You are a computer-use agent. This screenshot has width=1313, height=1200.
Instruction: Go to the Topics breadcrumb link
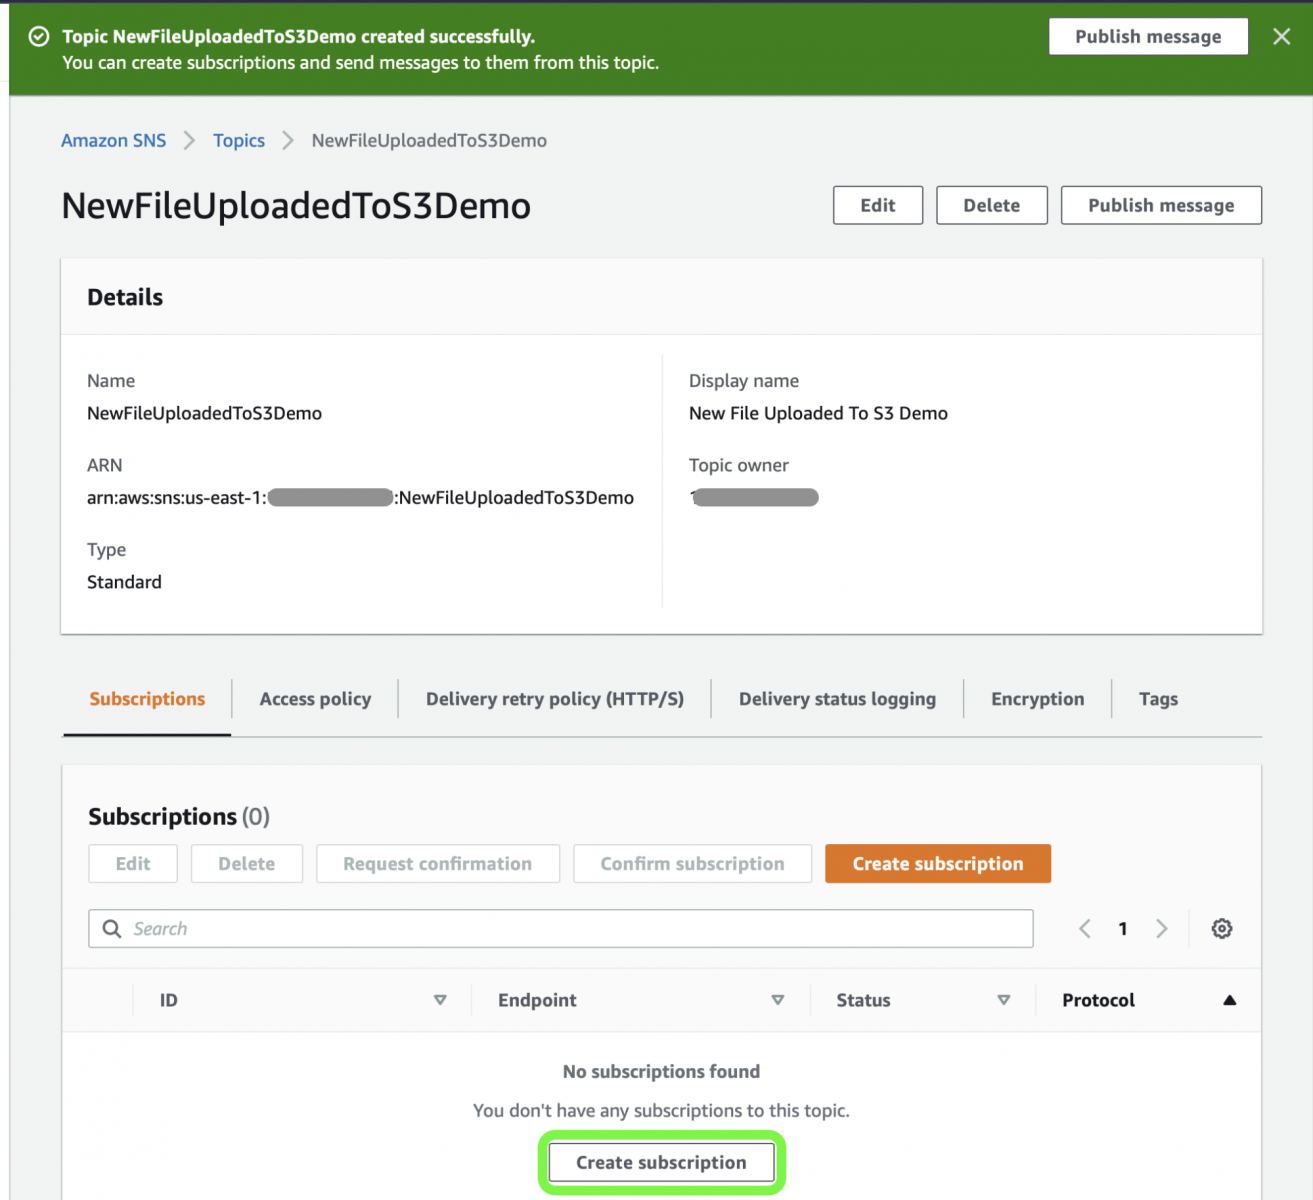pyautogui.click(x=239, y=141)
